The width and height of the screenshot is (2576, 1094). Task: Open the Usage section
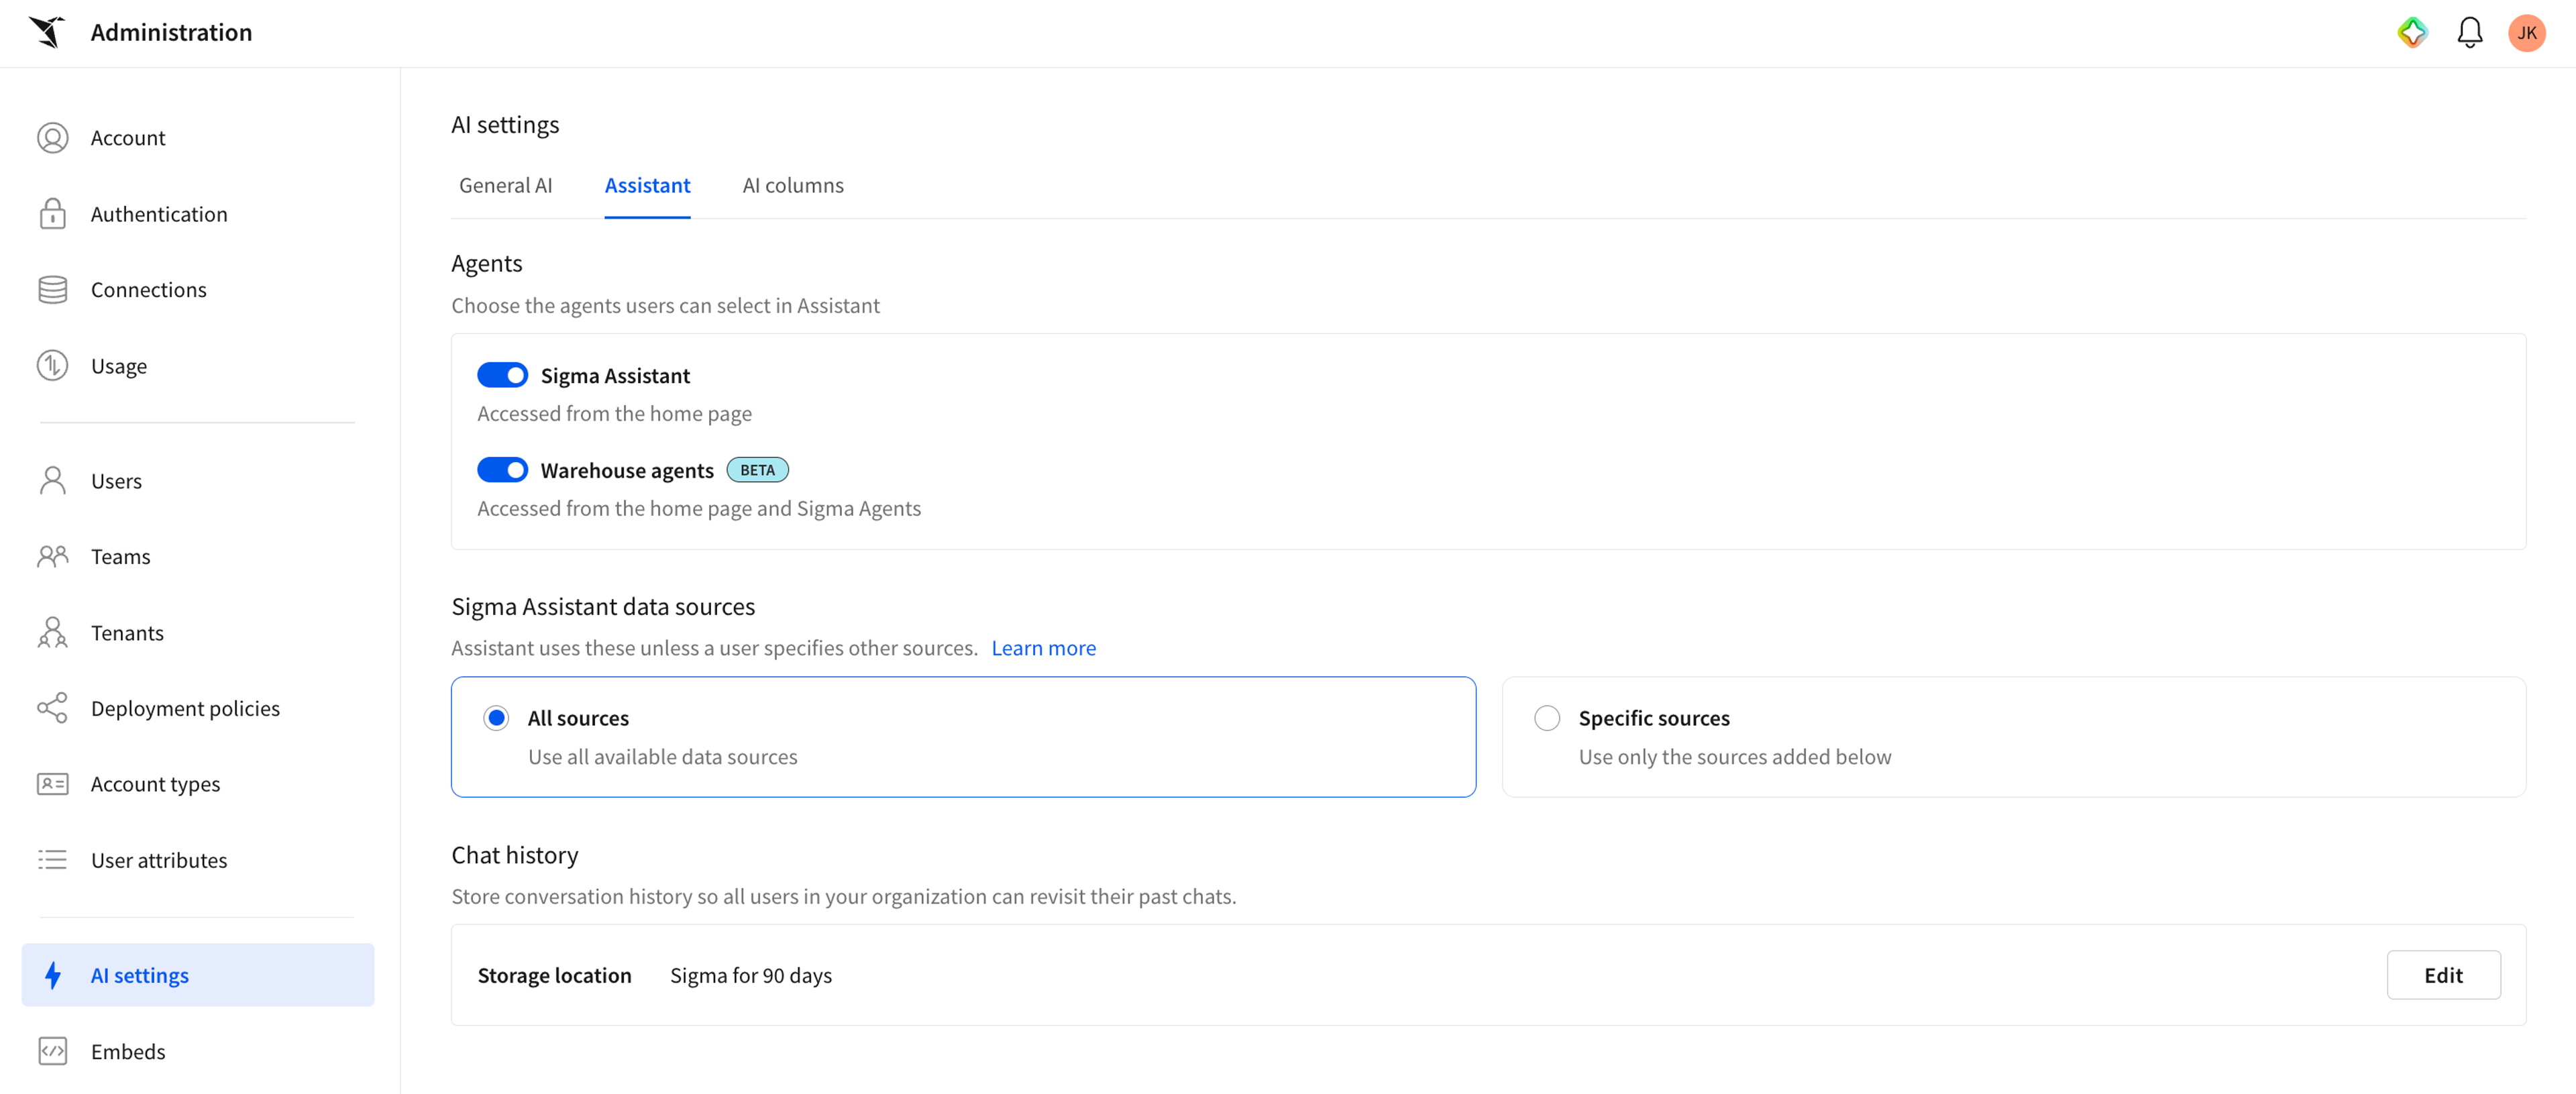point(198,365)
